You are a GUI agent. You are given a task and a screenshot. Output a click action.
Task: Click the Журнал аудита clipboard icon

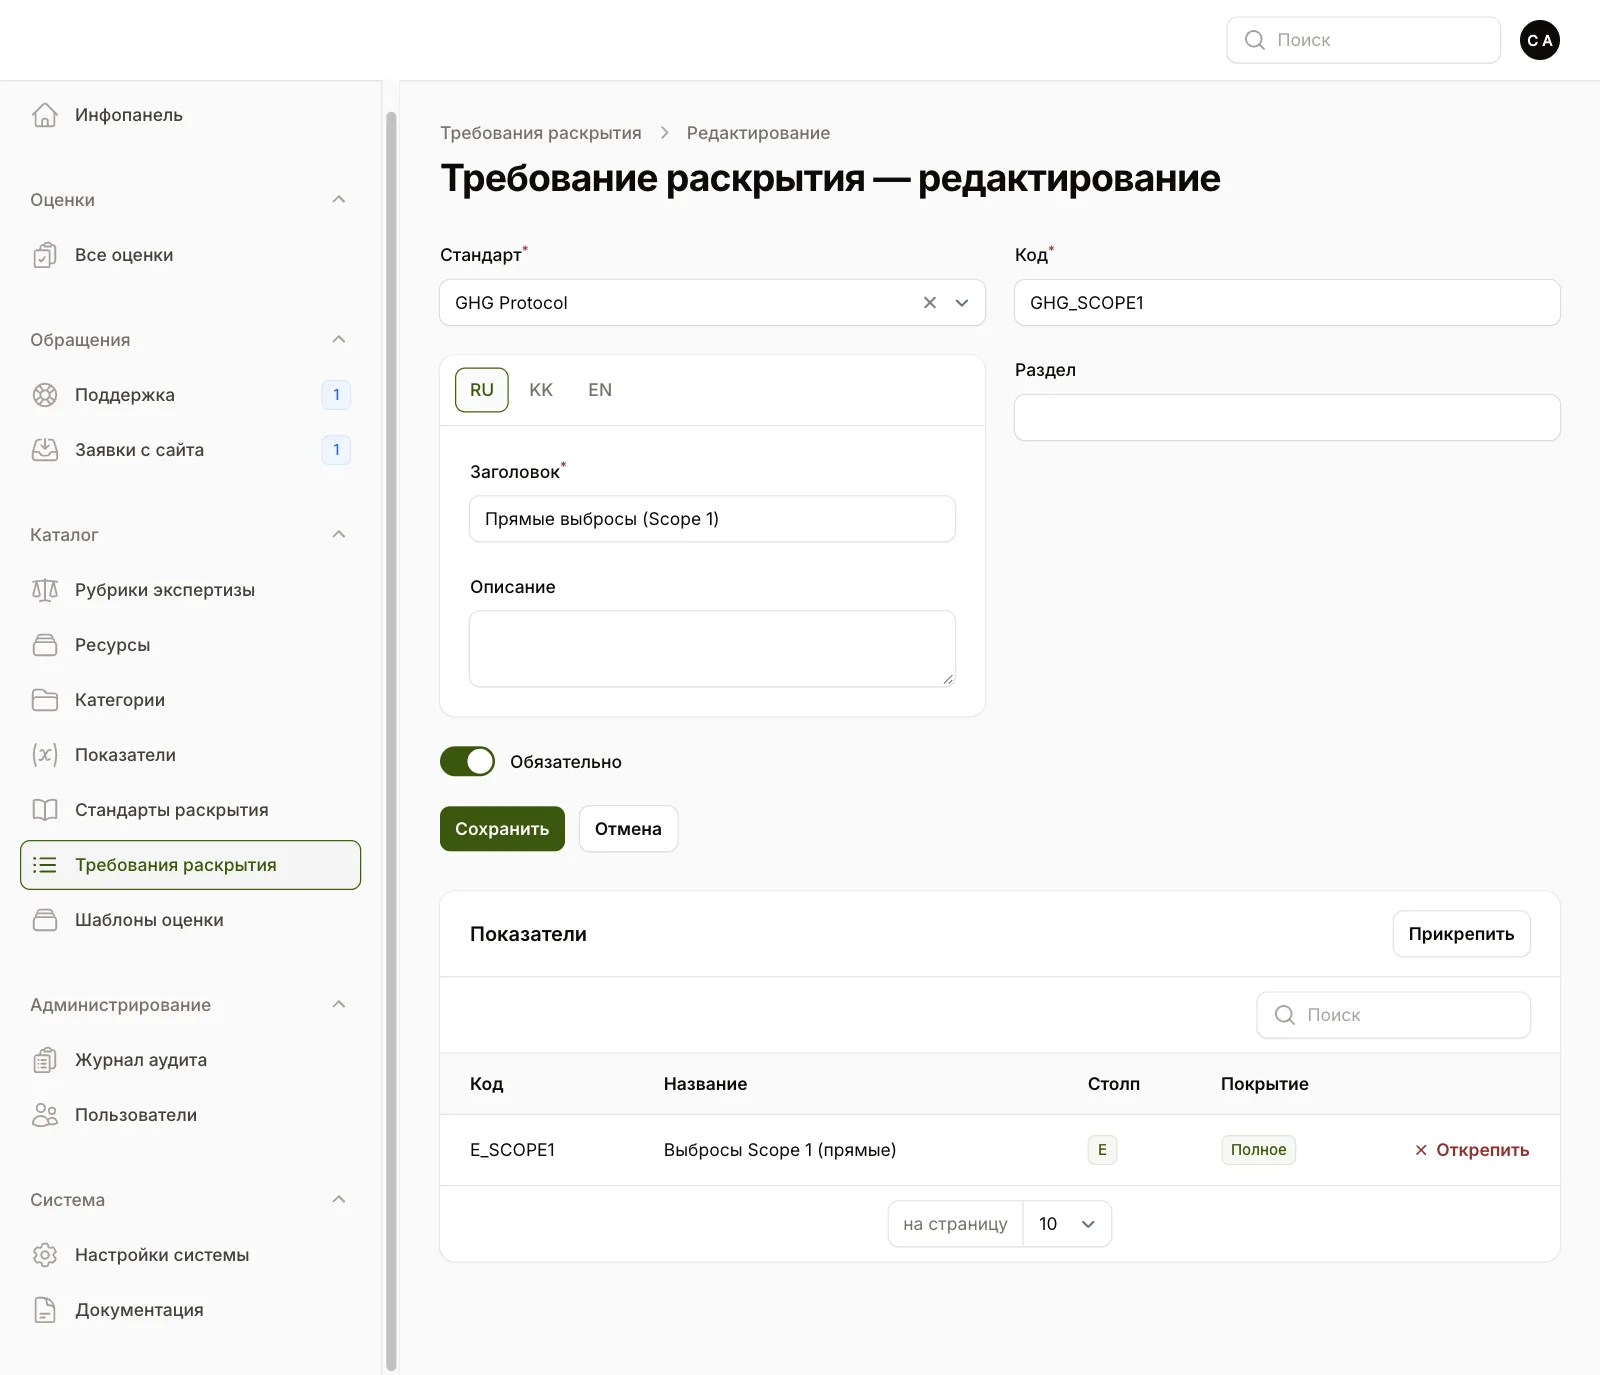(45, 1060)
